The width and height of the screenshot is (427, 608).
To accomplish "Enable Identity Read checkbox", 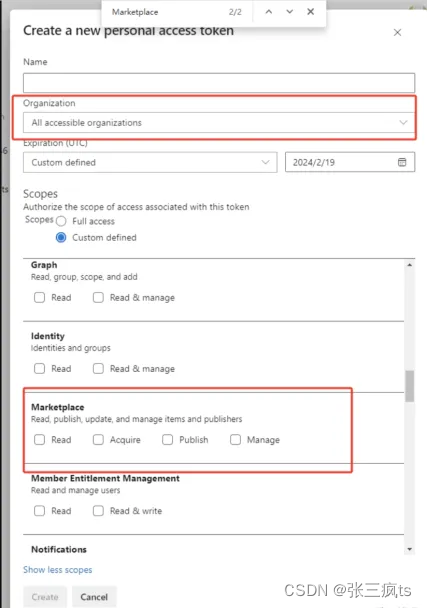I will [x=39, y=368].
